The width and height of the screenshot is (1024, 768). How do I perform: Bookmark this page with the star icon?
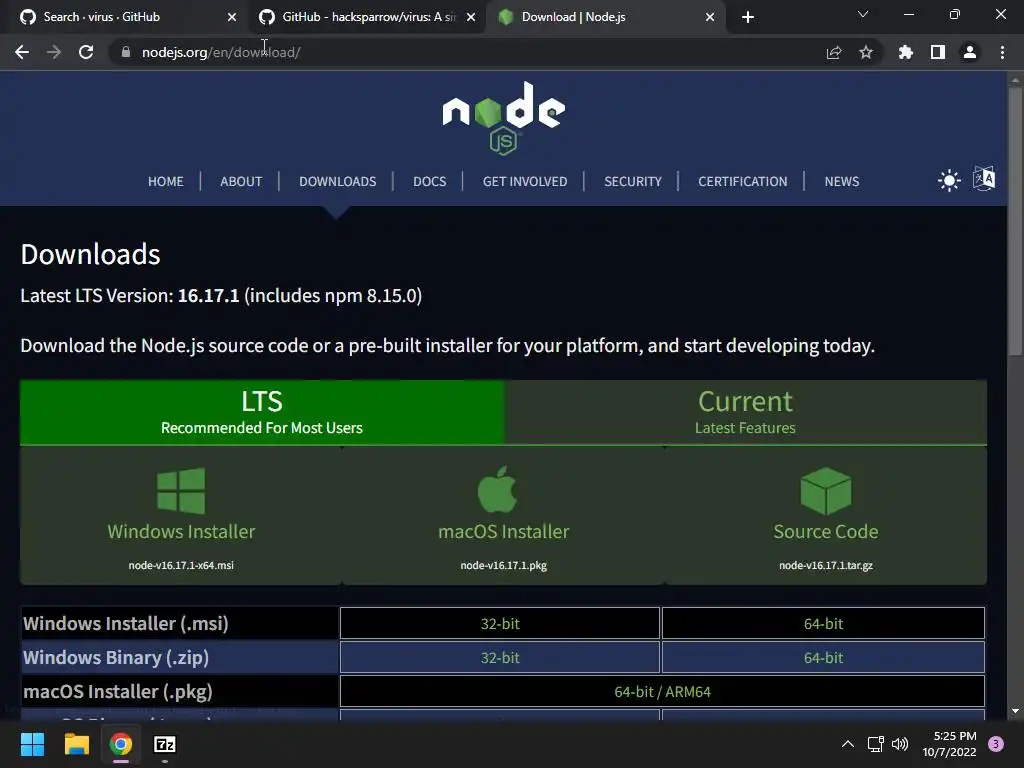866,52
